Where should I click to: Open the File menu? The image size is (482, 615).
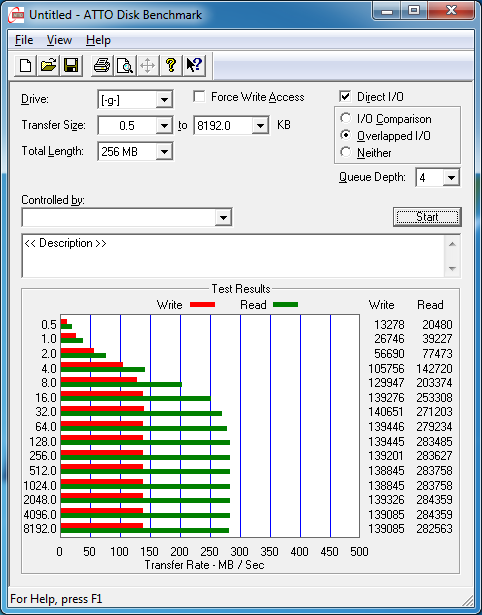point(24,40)
